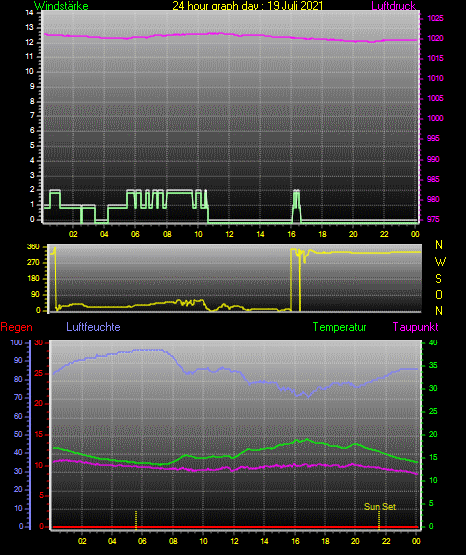Click the 40 temperature axis value
The image size is (466, 555).
pos(433,343)
